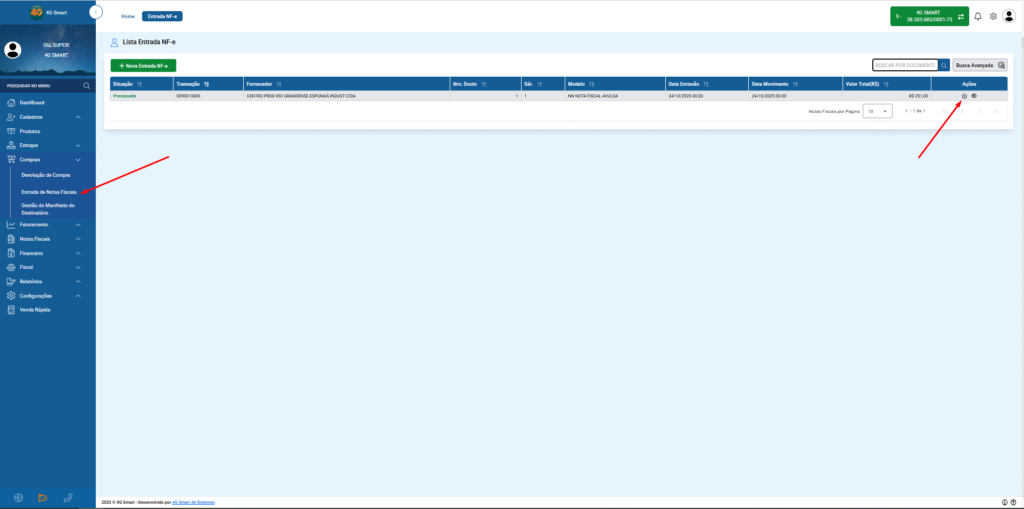This screenshot has height=509, width=1024.
Task: Open the gear action for the Processada row
Action: pos(965,96)
